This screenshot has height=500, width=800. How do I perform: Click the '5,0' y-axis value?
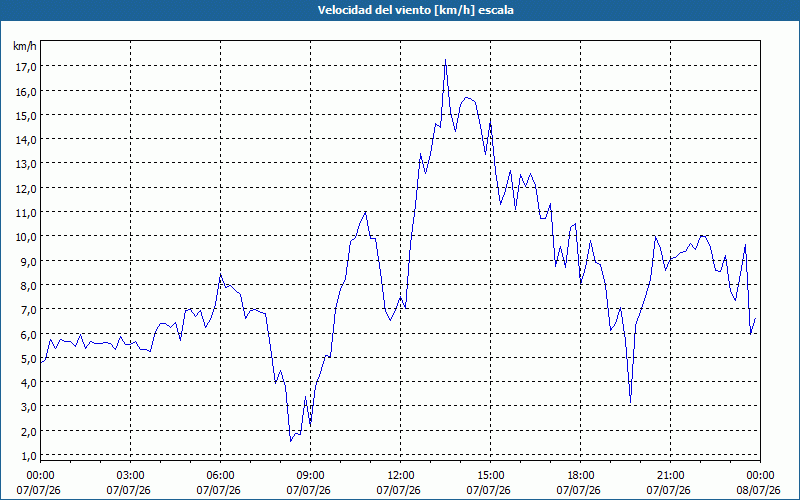[x=28, y=359]
